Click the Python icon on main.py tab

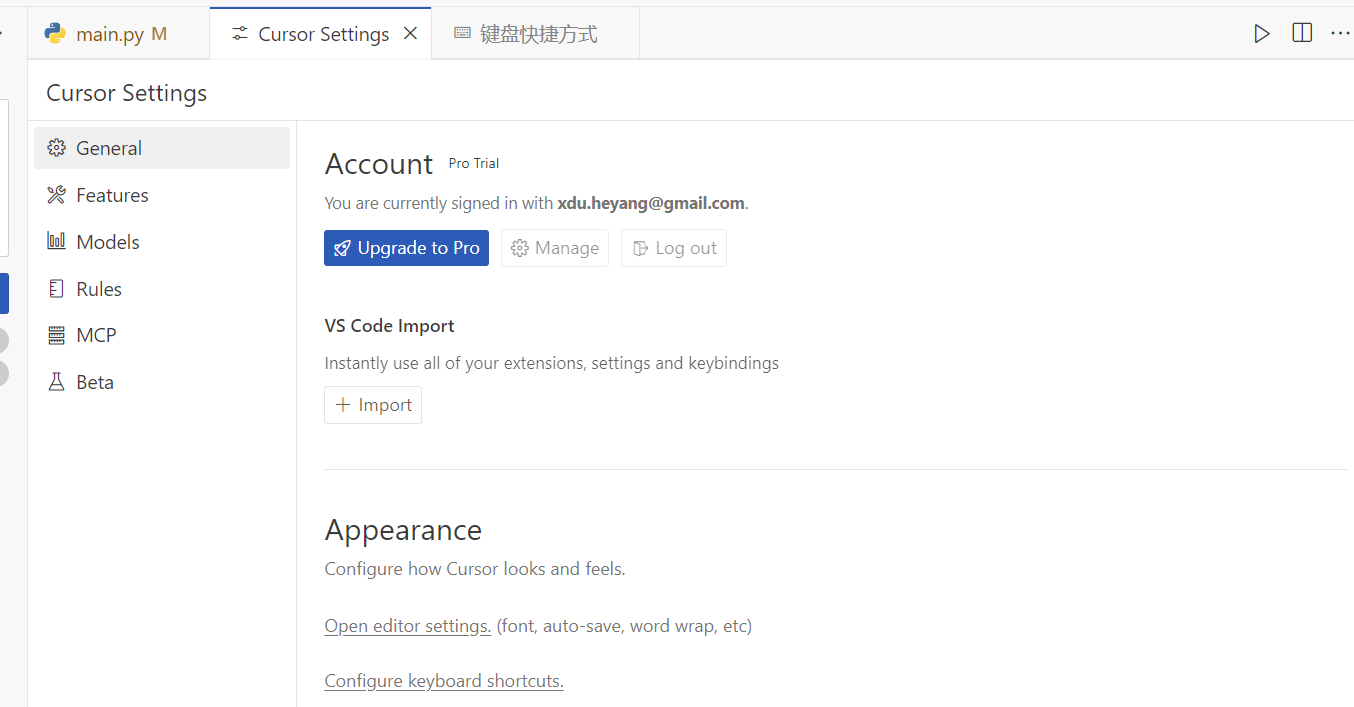point(55,33)
